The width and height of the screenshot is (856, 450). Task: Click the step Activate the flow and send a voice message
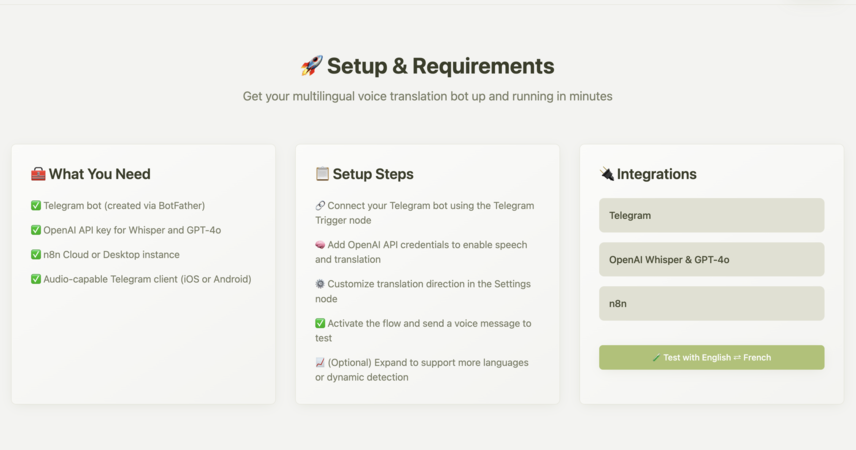click(423, 330)
